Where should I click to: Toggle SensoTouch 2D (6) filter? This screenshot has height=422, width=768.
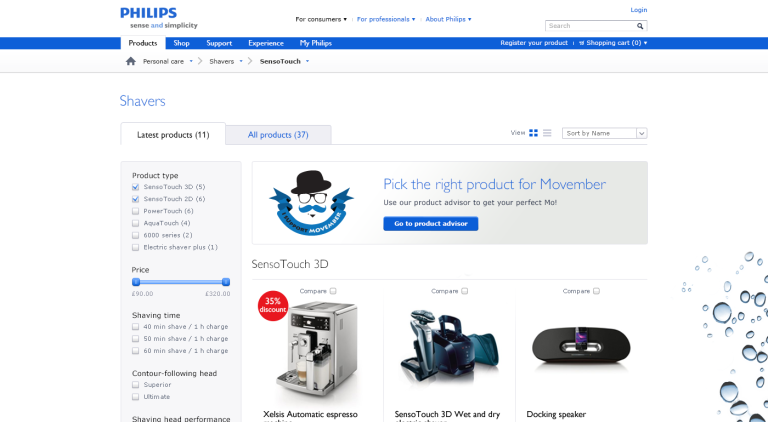(x=136, y=199)
